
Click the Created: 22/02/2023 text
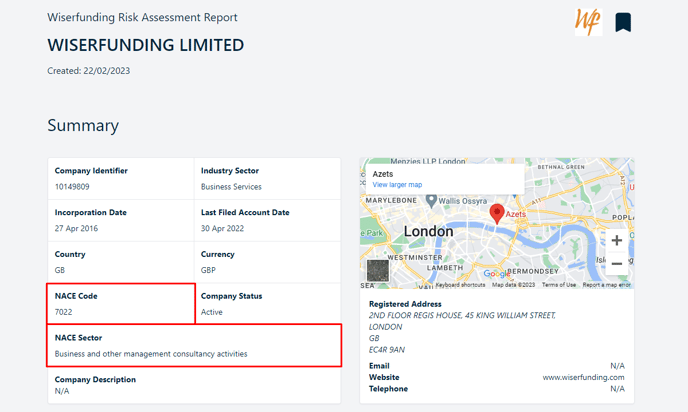tap(89, 71)
